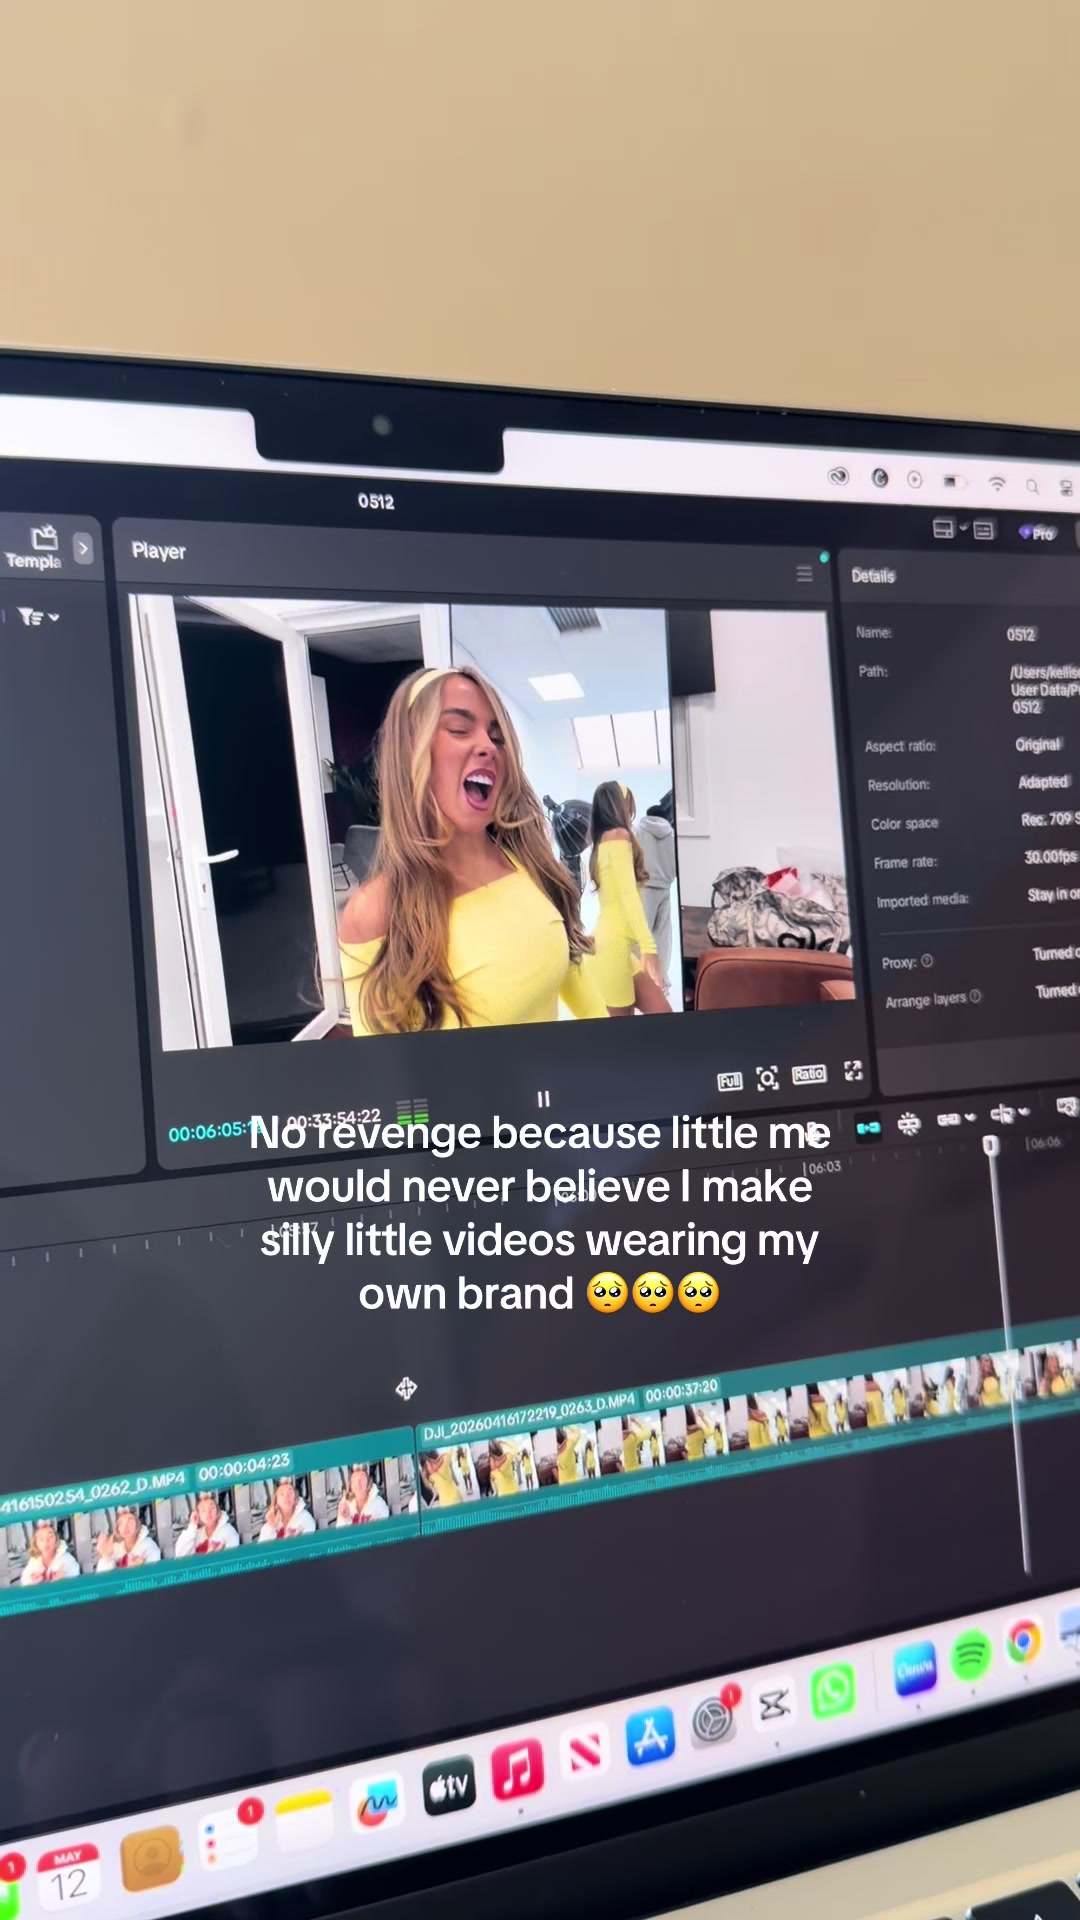This screenshot has width=1080, height=1920.
Task: Open the layout switcher dropdown arrow
Action: coord(964,527)
